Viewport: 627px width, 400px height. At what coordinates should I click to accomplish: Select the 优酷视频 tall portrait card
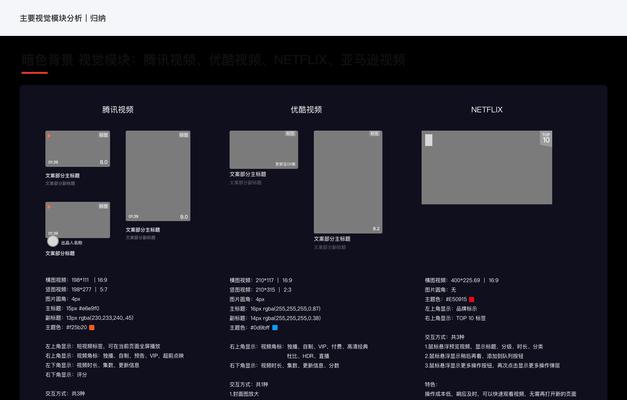348,182
